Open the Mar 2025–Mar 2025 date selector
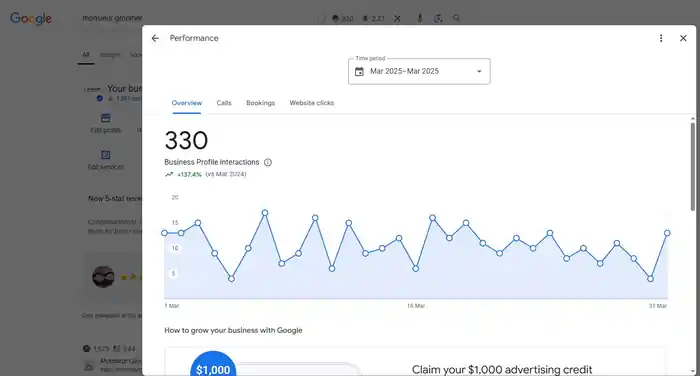 click(x=419, y=71)
